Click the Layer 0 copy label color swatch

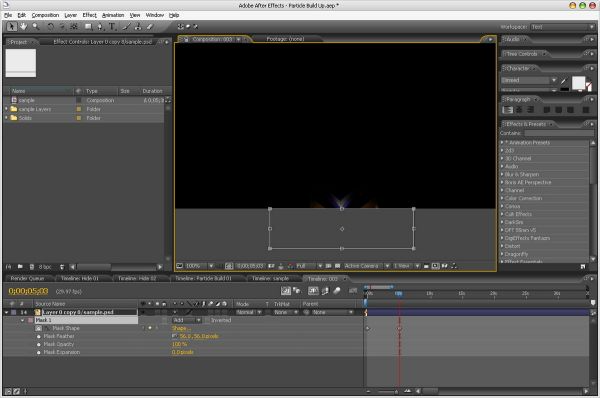pyautogui.click(x=13, y=312)
